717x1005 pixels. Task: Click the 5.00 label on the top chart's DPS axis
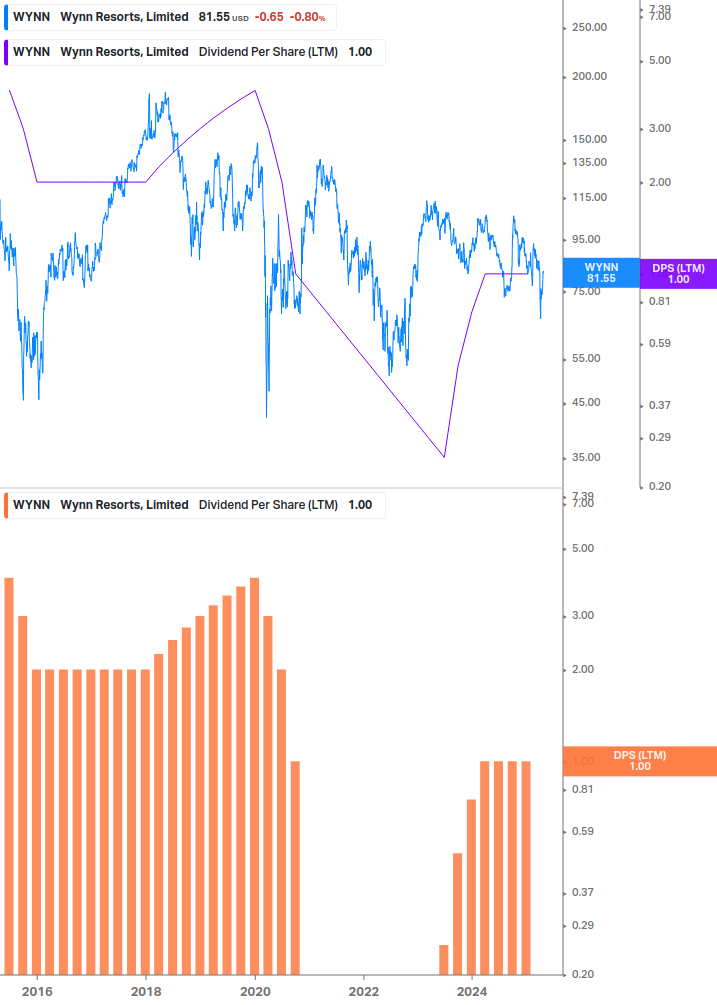[660, 61]
